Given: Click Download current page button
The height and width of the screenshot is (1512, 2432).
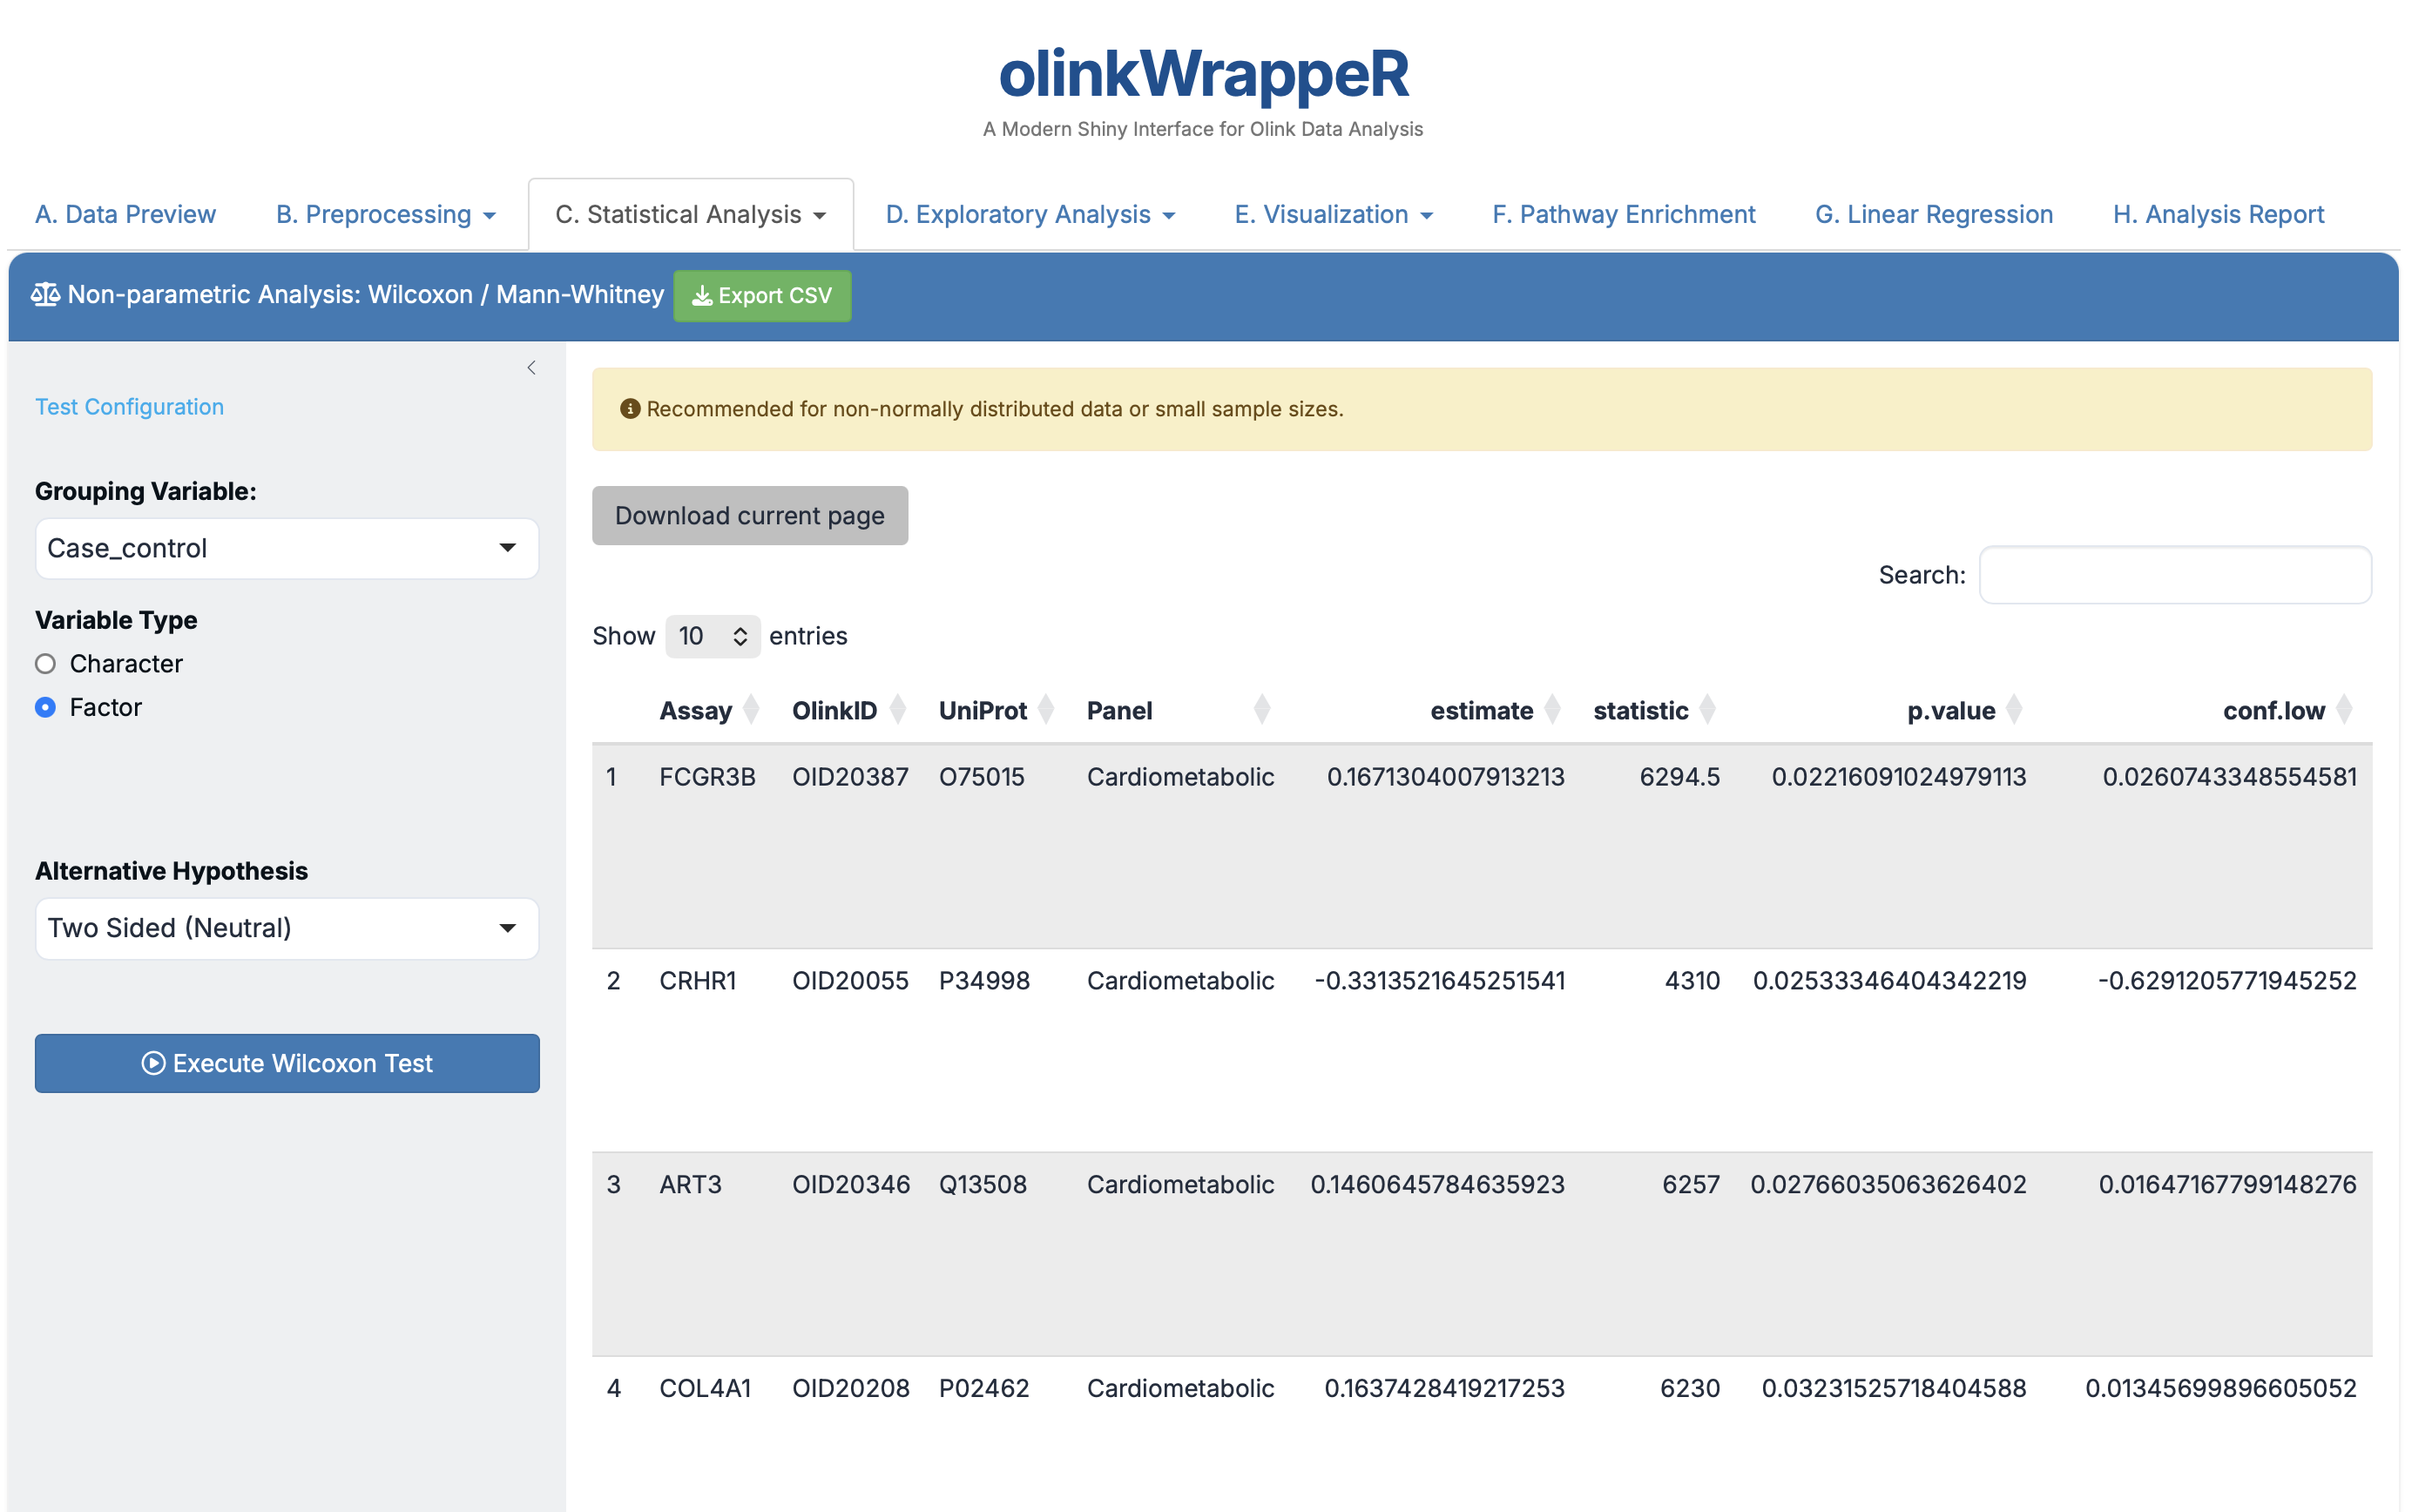Looking at the screenshot, I should tap(749, 516).
